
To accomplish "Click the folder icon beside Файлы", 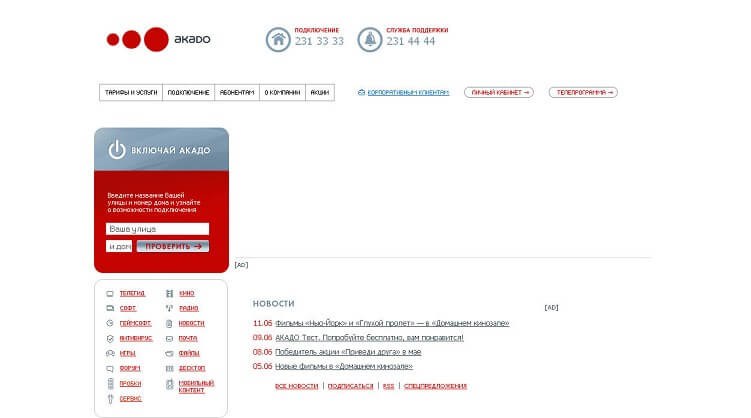I will tap(169, 353).
